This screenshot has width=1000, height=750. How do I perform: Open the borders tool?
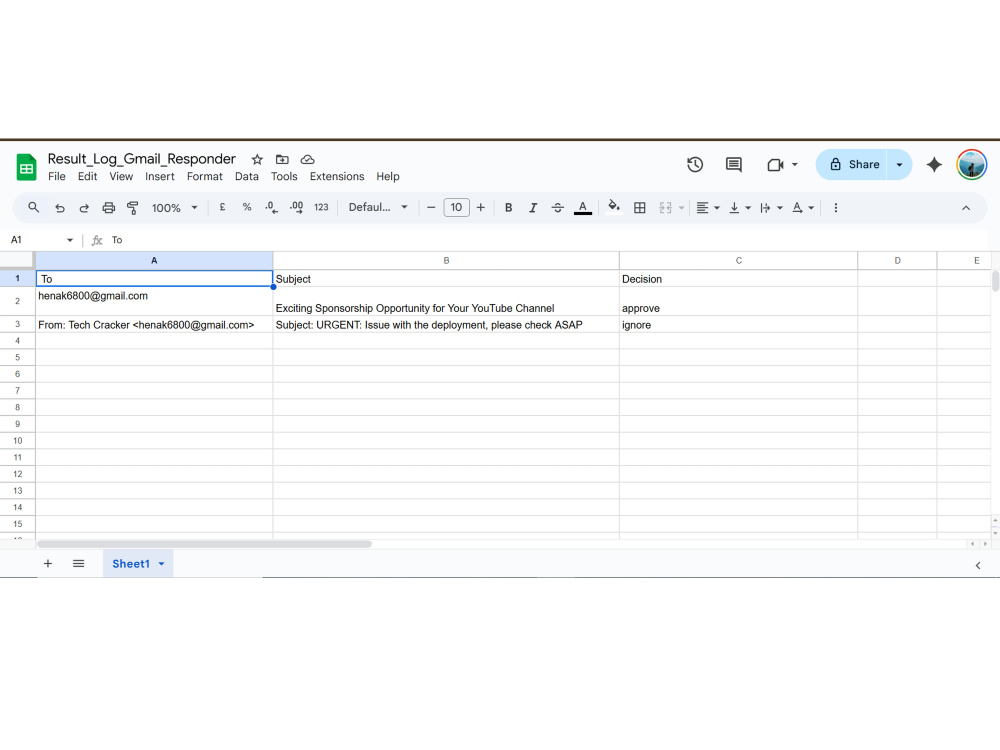640,208
